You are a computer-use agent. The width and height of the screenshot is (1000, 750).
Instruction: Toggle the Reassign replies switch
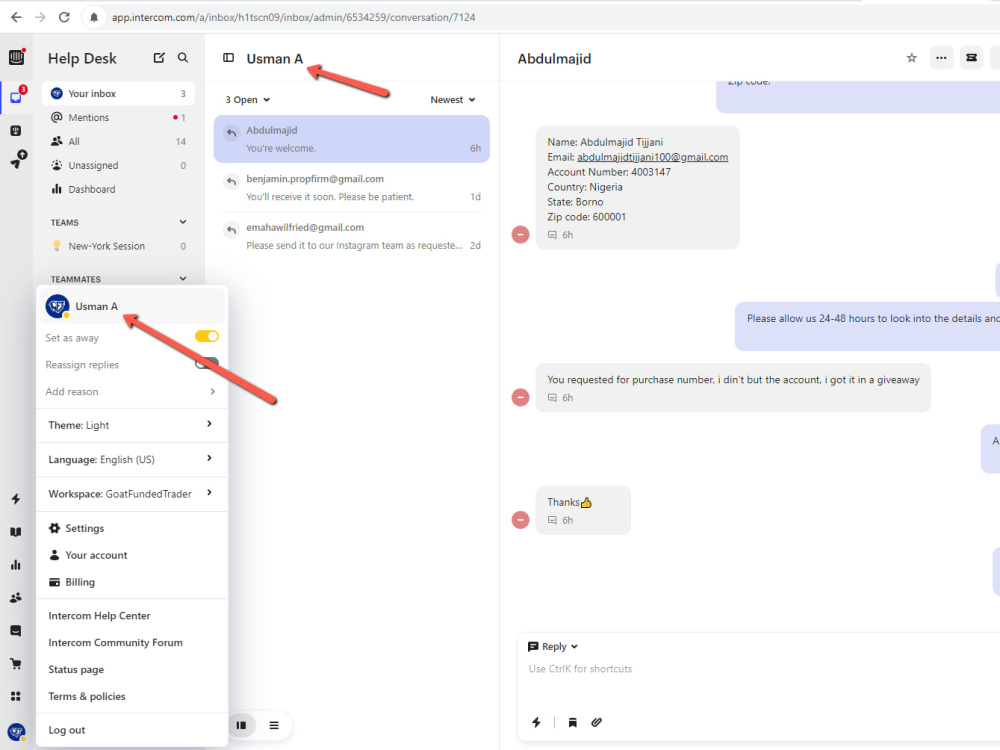207,364
